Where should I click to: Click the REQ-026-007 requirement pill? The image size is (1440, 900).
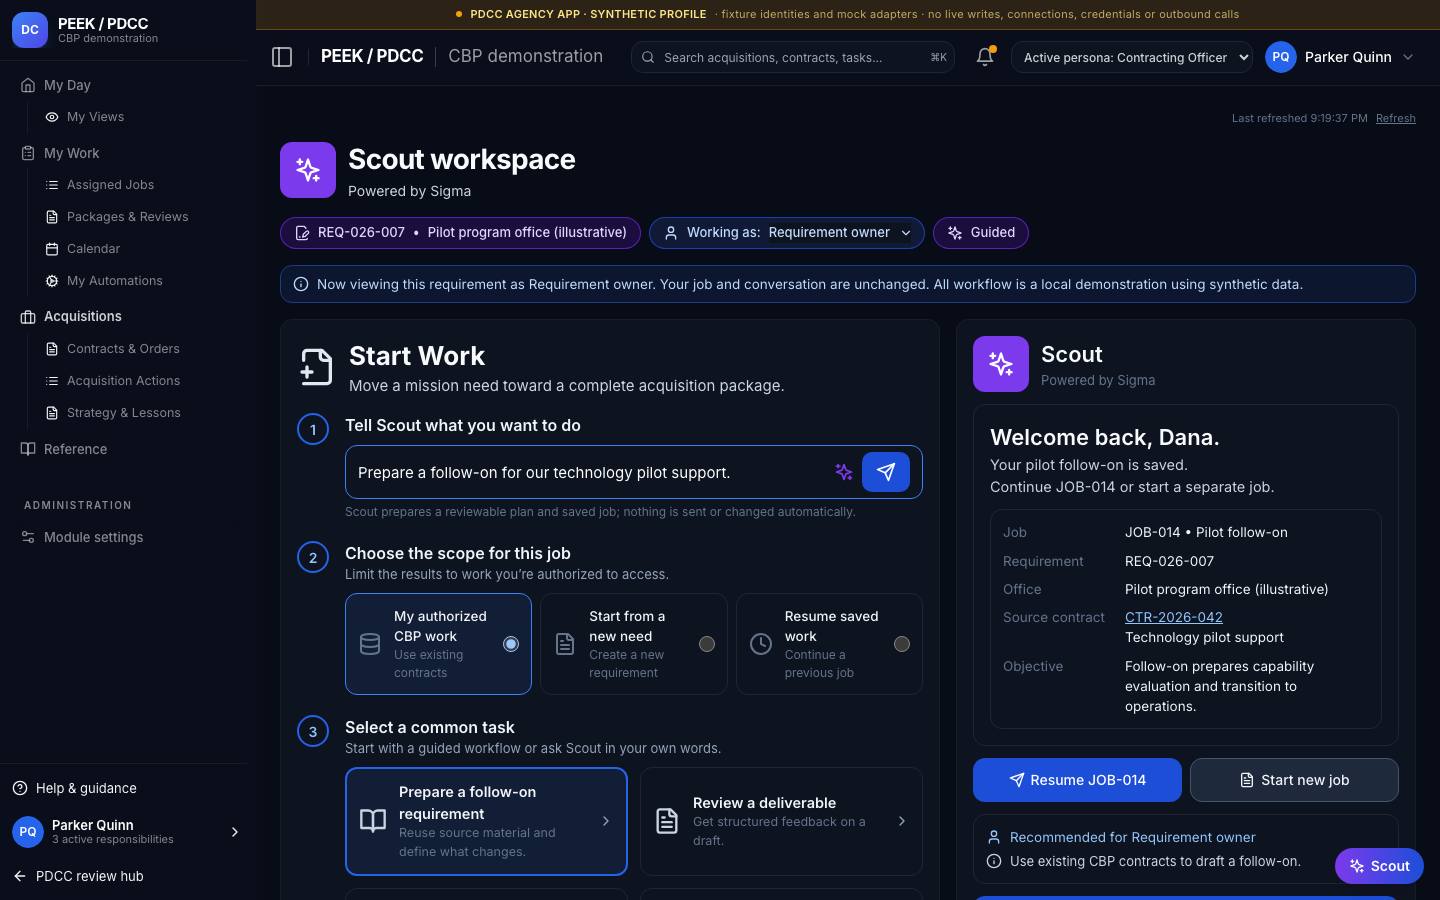[x=460, y=233]
